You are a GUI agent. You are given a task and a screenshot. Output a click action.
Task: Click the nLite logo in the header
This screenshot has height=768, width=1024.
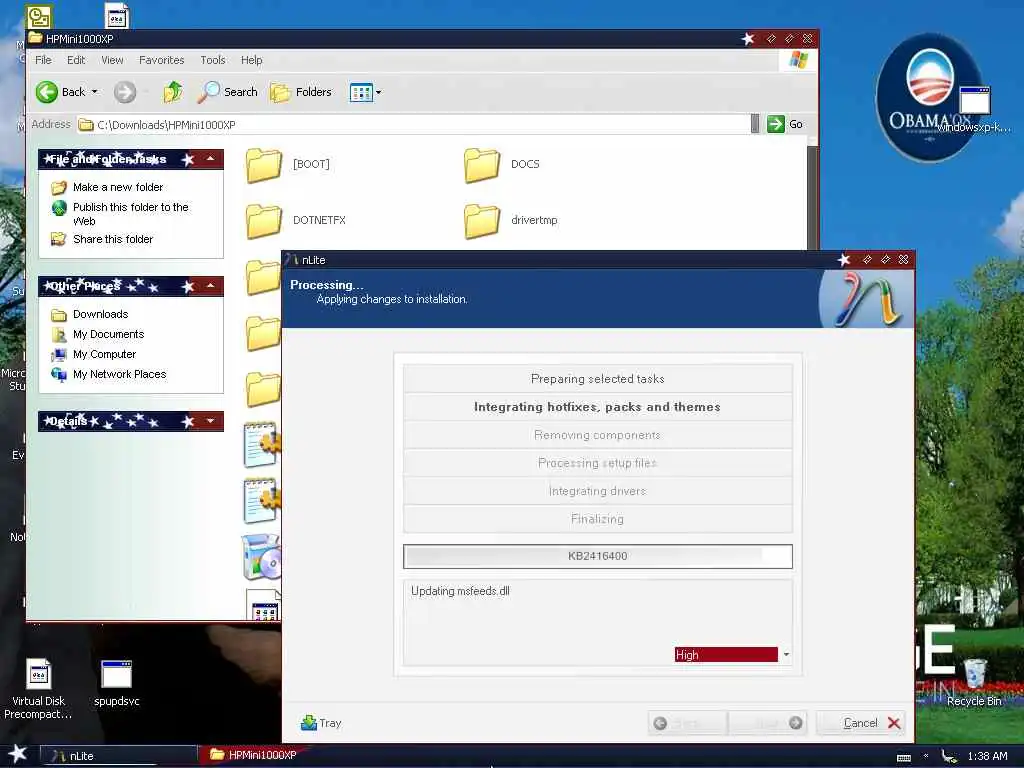pyautogui.click(x=866, y=300)
